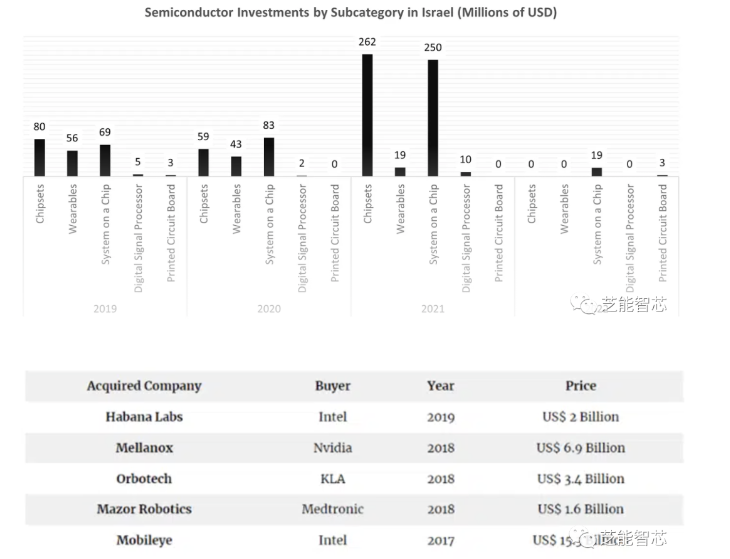Click the 2020 System on a Chip bar labeled 83
This screenshot has width=730, height=559.
[x=269, y=157]
